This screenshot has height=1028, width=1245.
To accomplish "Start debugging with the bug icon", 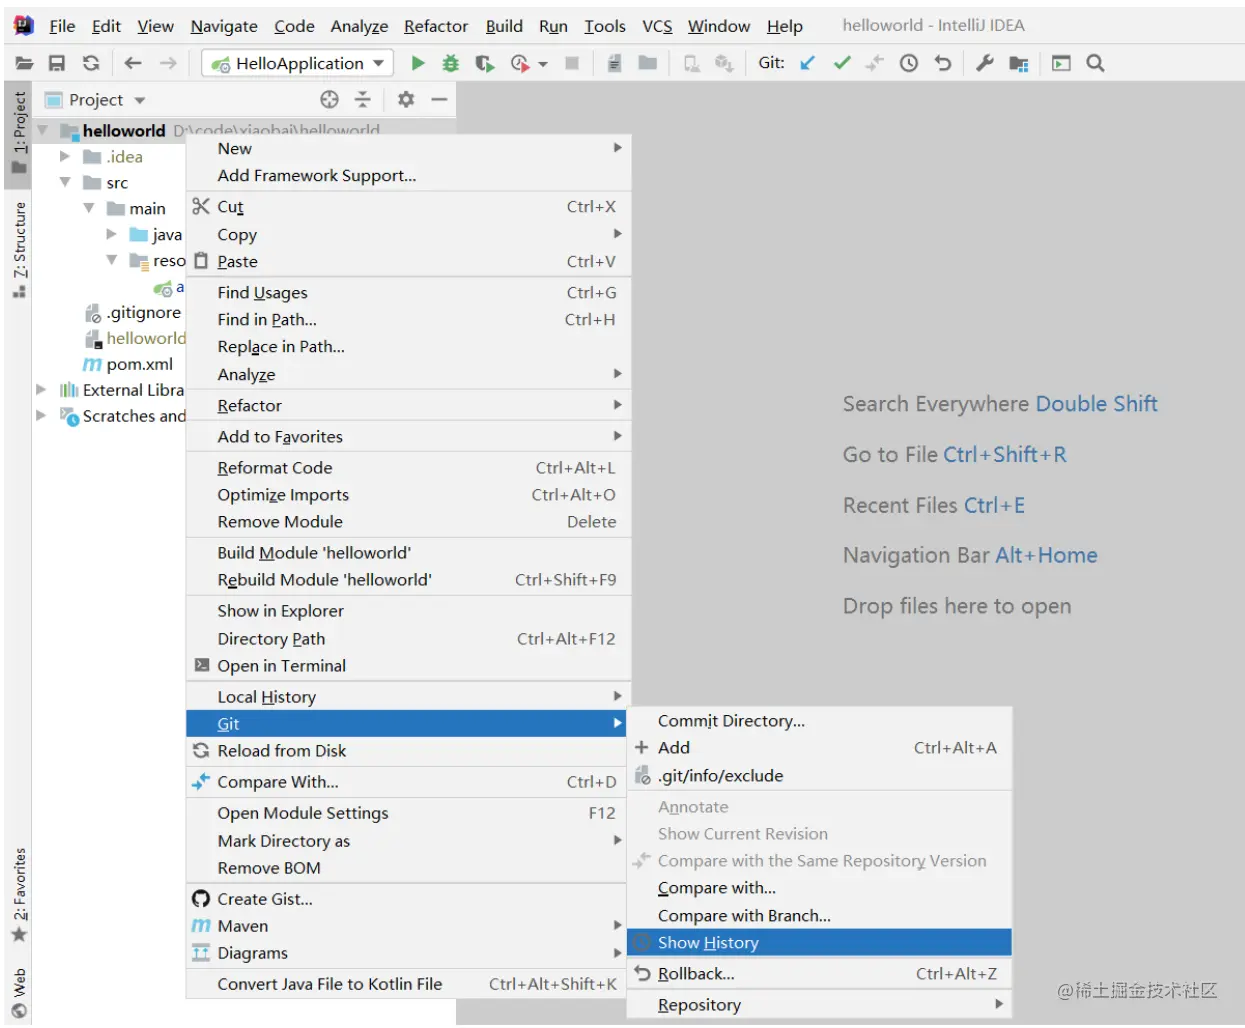I will click(x=451, y=63).
